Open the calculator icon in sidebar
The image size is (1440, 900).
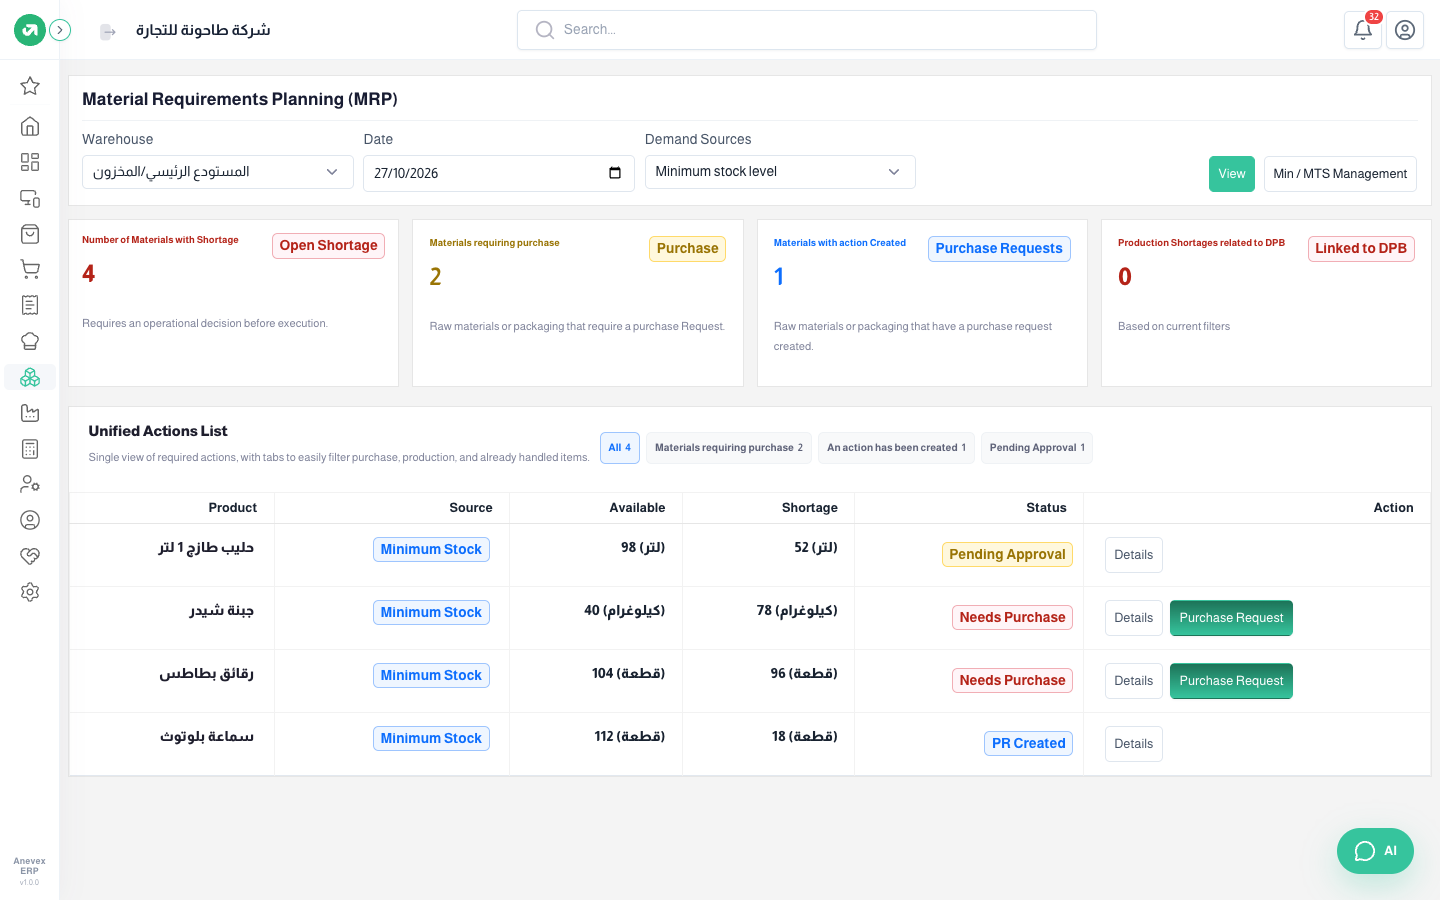[30, 449]
